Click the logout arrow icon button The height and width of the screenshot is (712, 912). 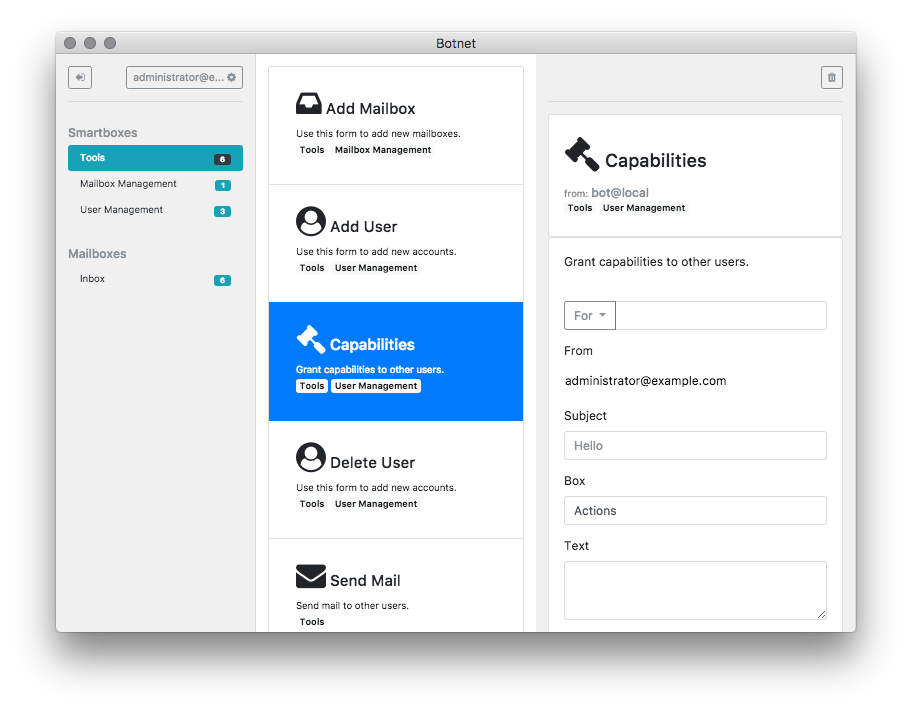coord(80,77)
